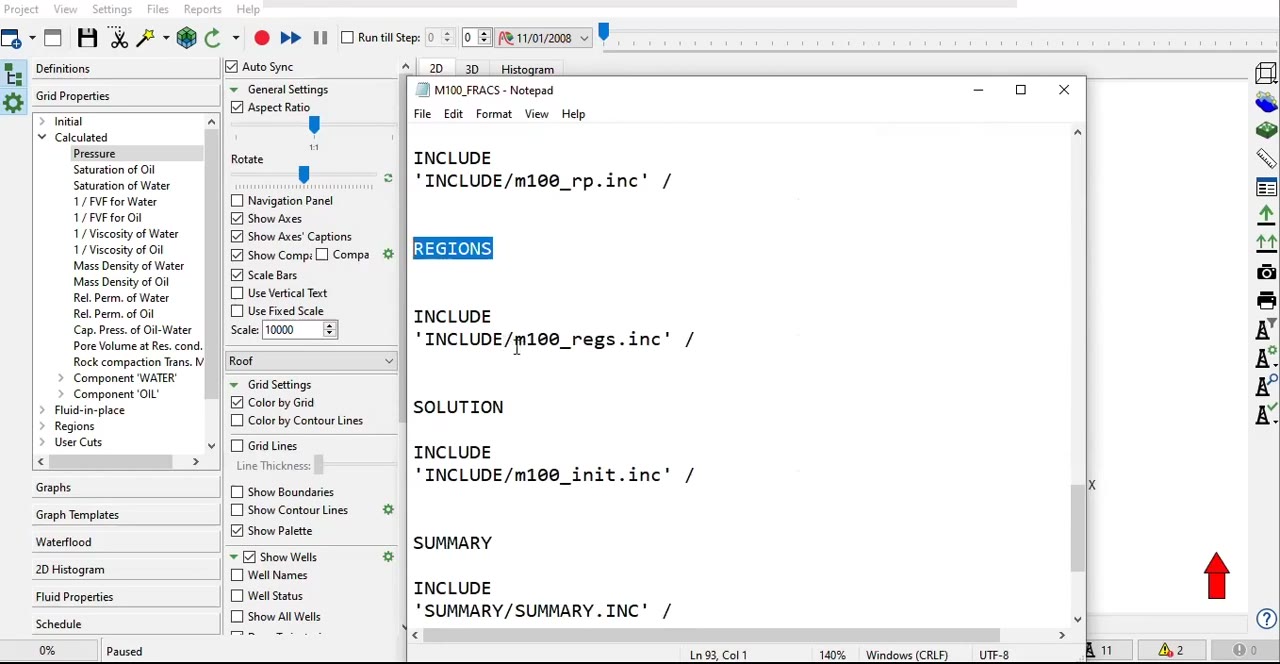Toggle the Scale Bars checkbox

(237, 275)
